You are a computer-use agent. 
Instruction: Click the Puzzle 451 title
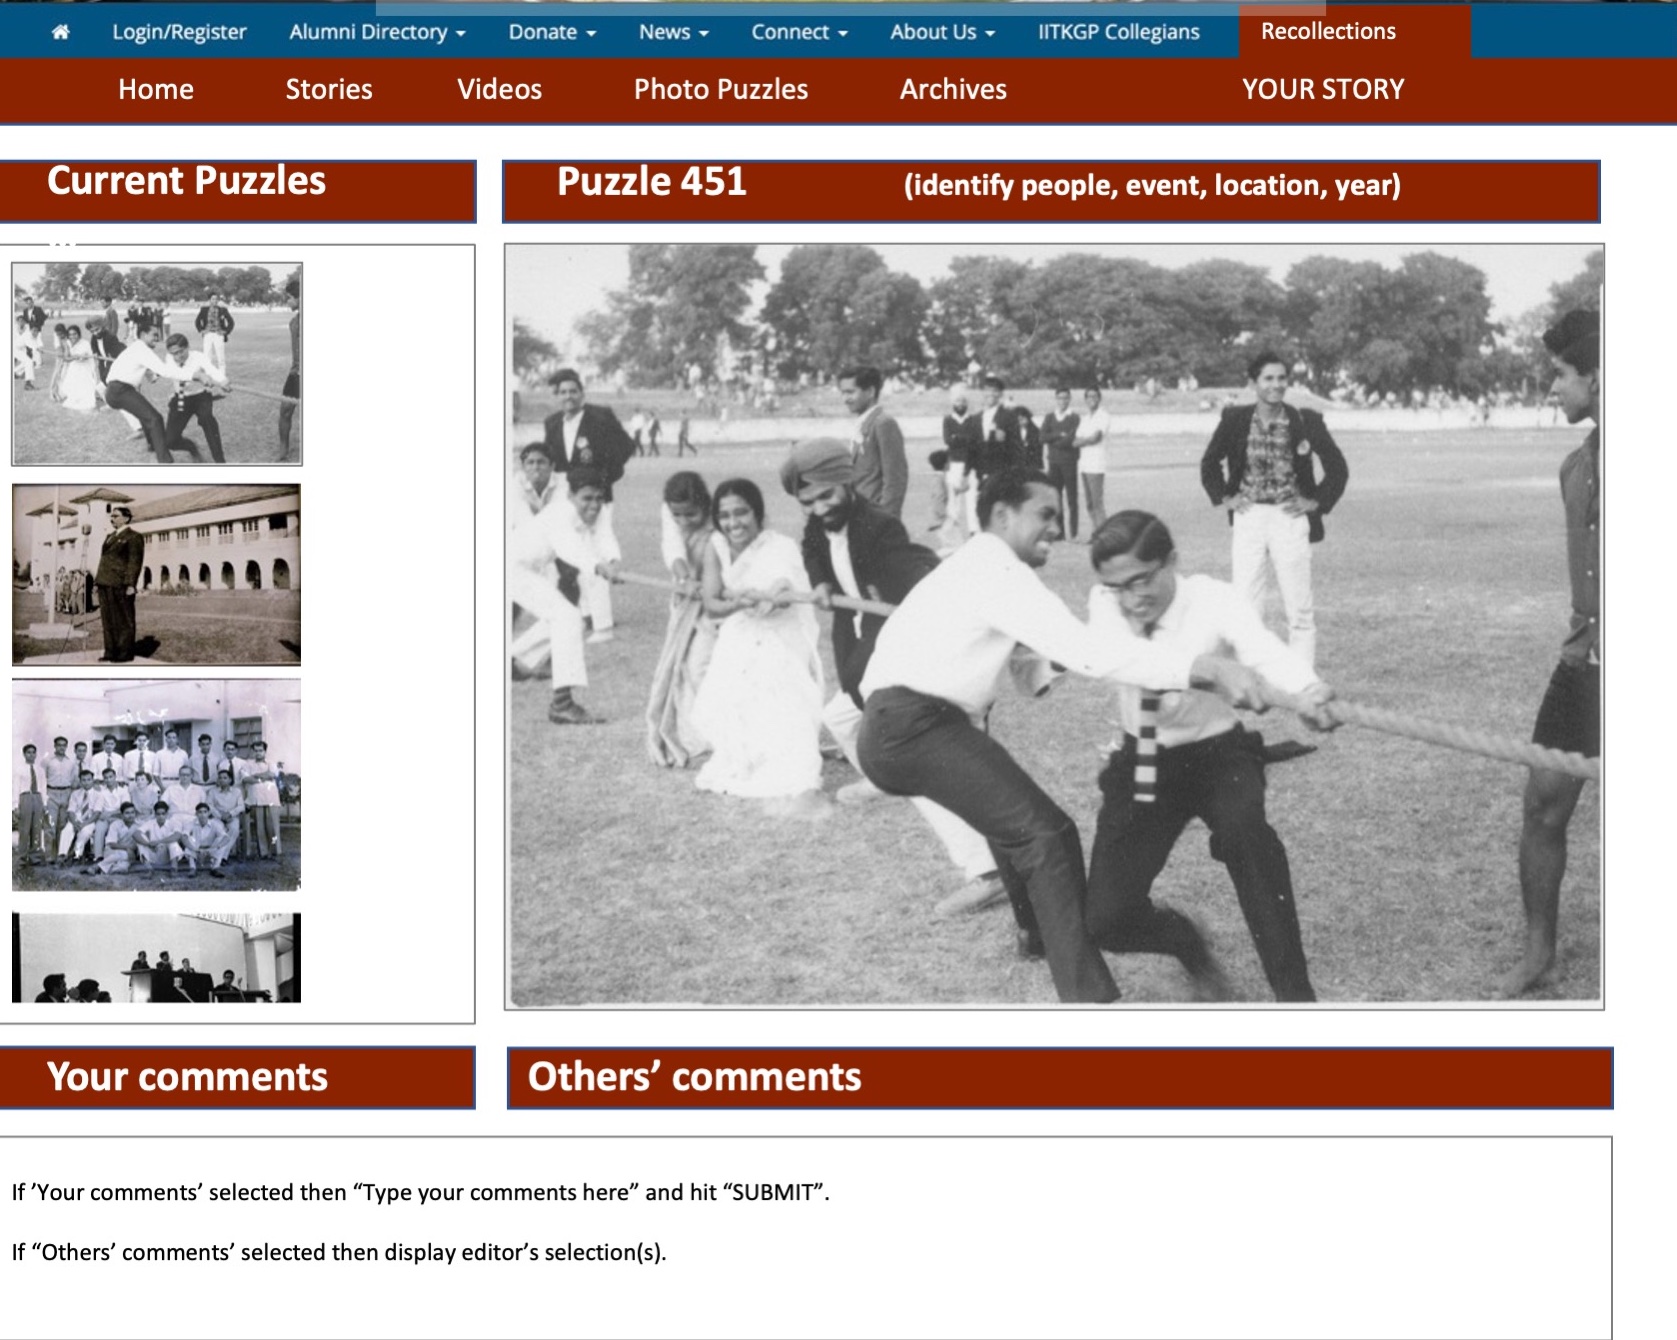(652, 182)
